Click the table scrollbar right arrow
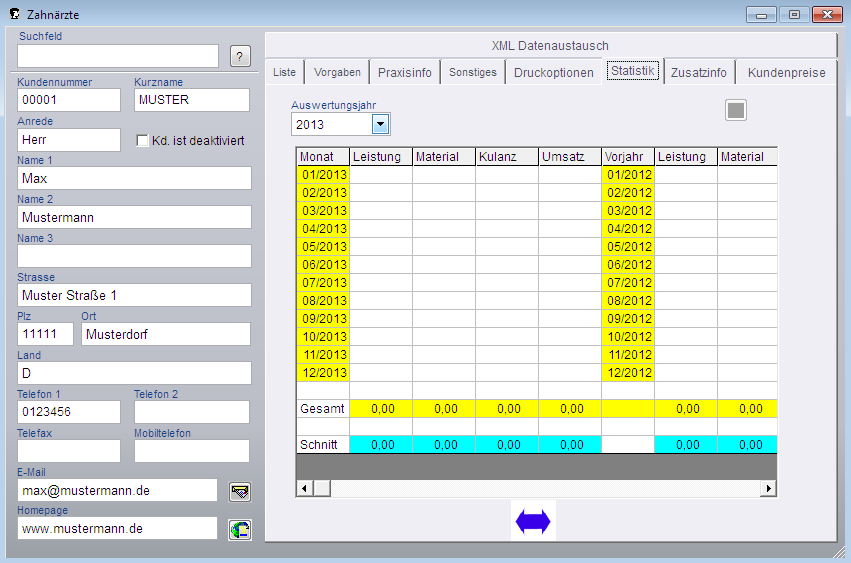This screenshot has height=563, width=851. click(x=768, y=488)
